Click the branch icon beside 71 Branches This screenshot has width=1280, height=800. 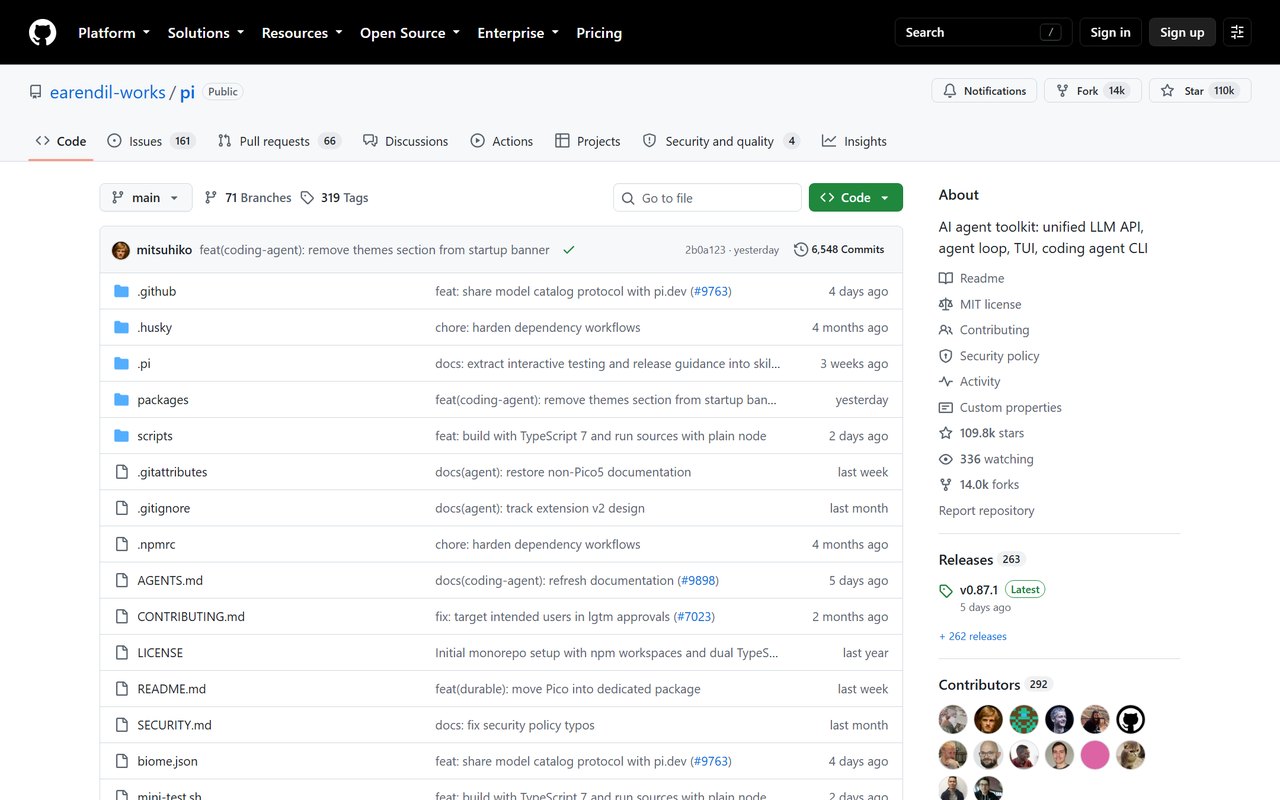pos(211,198)
